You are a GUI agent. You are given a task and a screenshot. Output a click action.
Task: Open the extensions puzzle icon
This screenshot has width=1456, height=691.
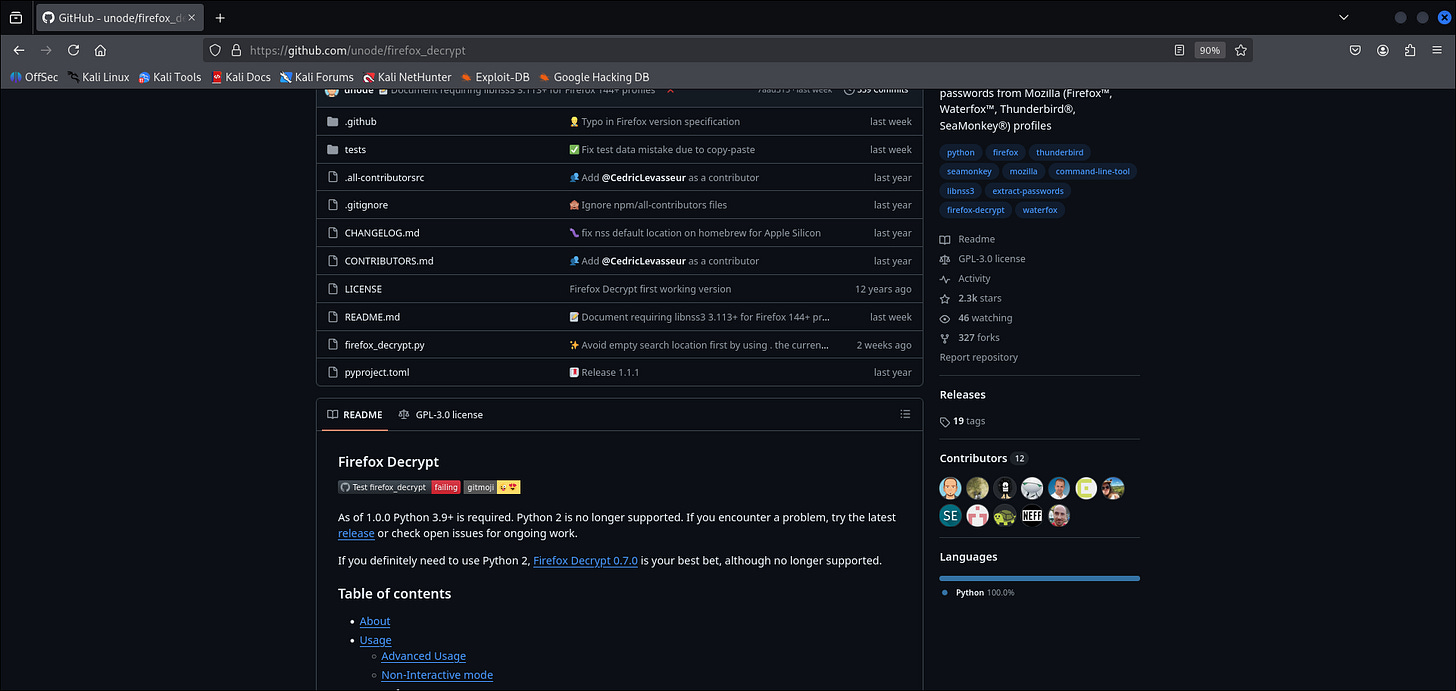pos(1410,50)
